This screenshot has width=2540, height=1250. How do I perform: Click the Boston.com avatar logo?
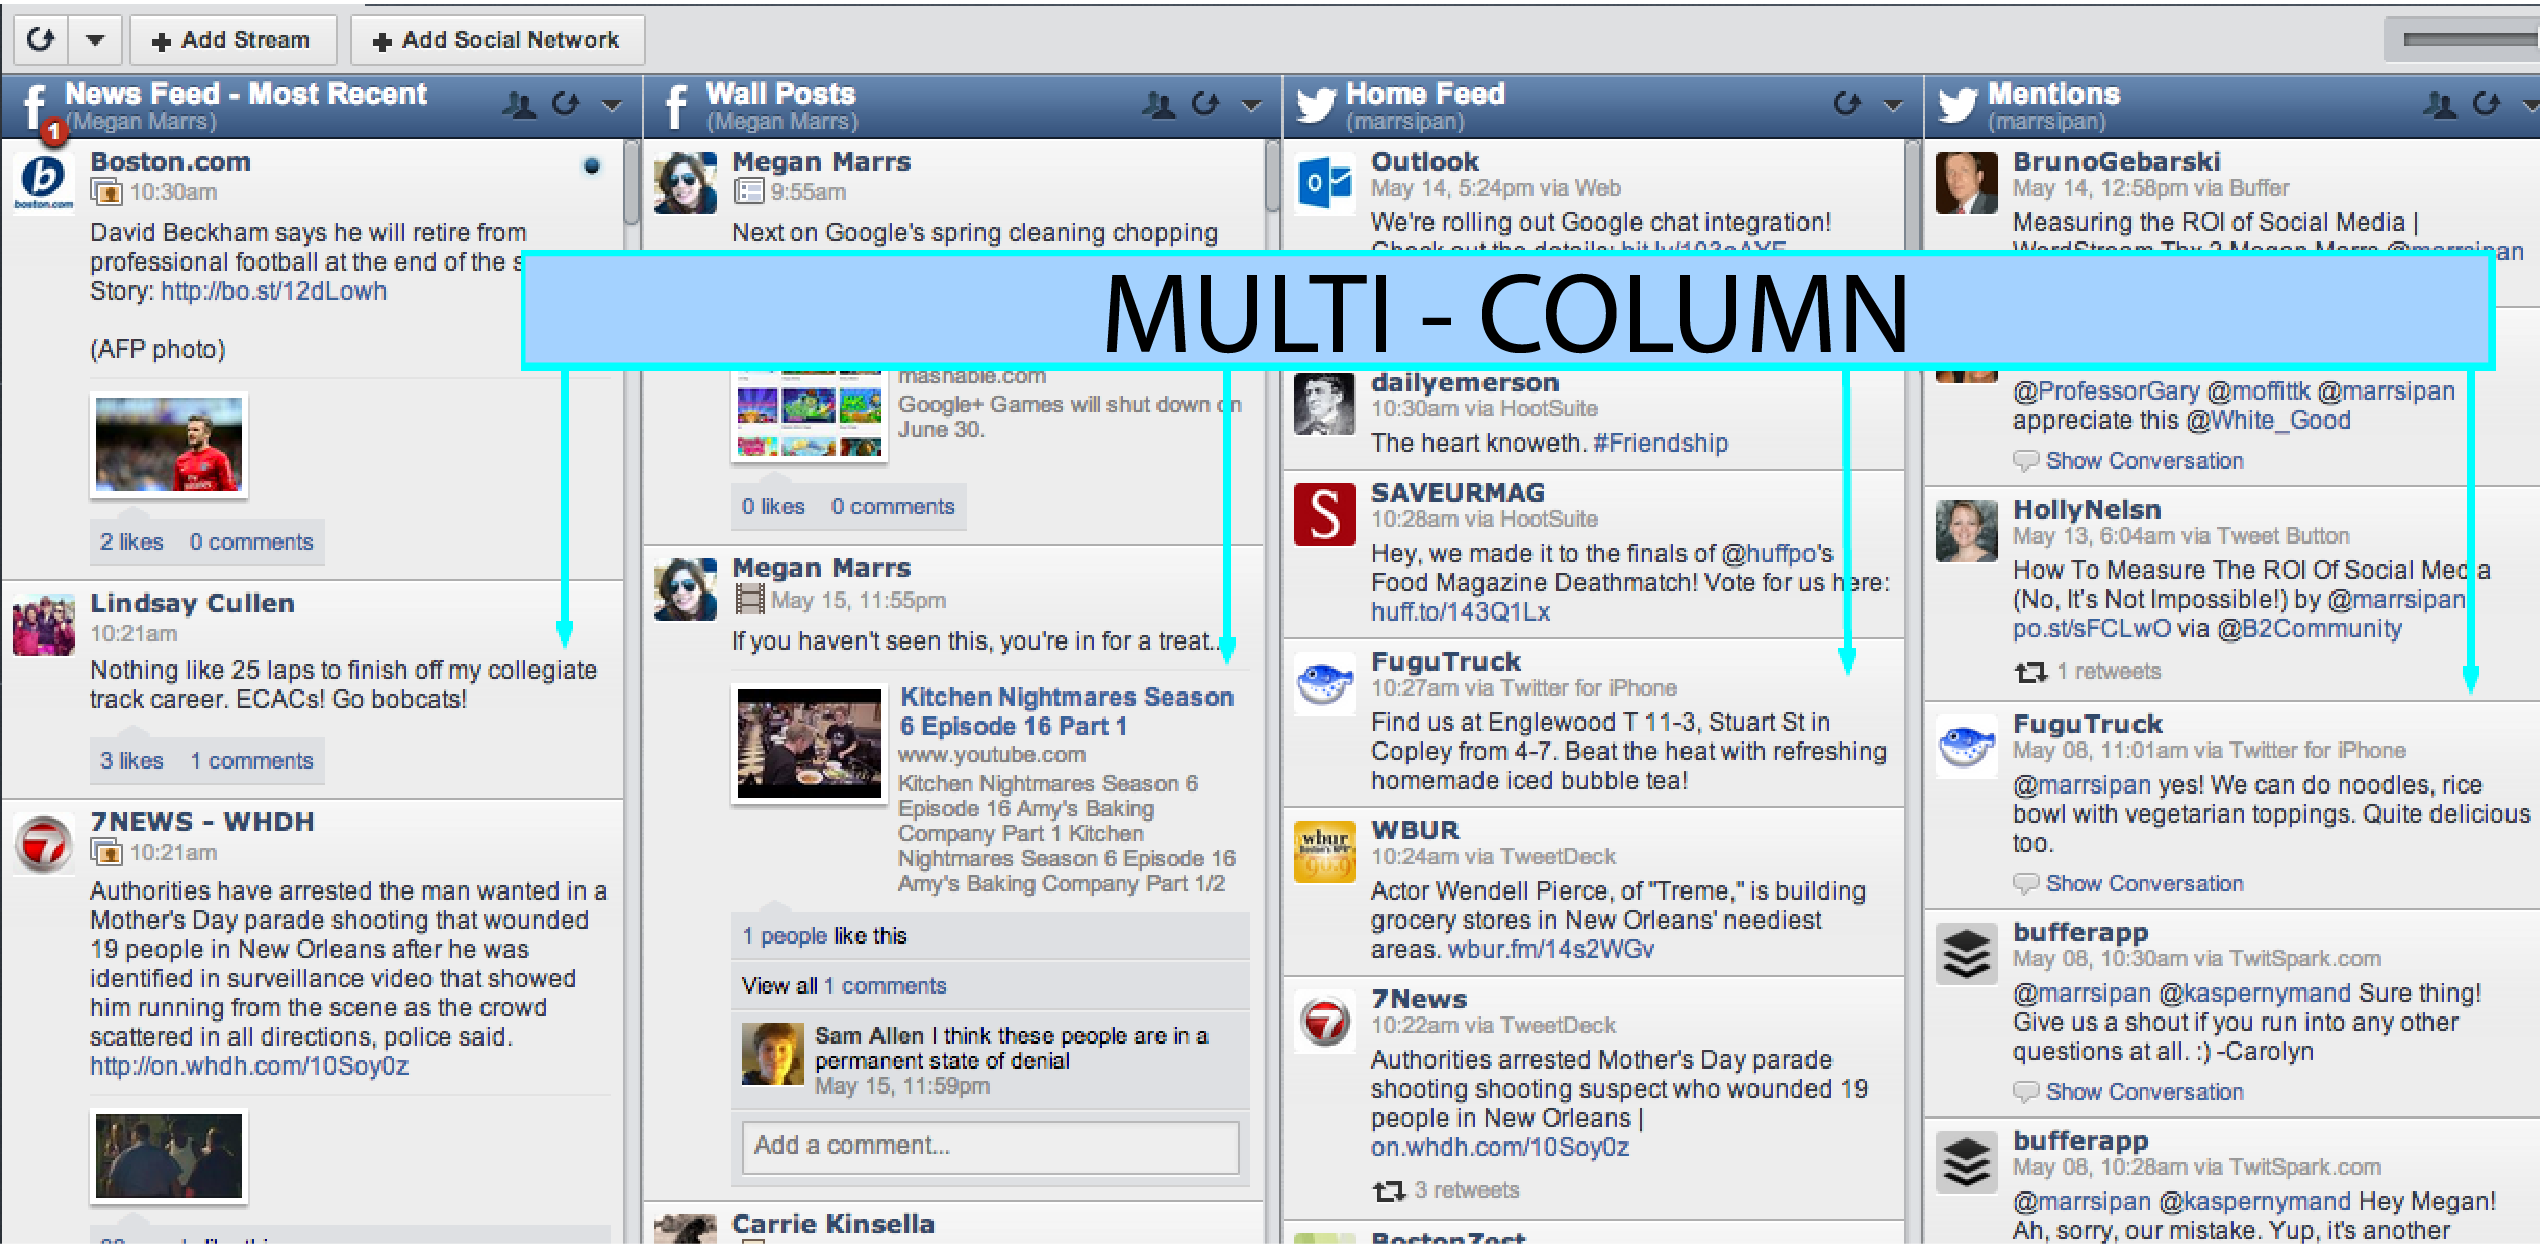pos(44,182)
